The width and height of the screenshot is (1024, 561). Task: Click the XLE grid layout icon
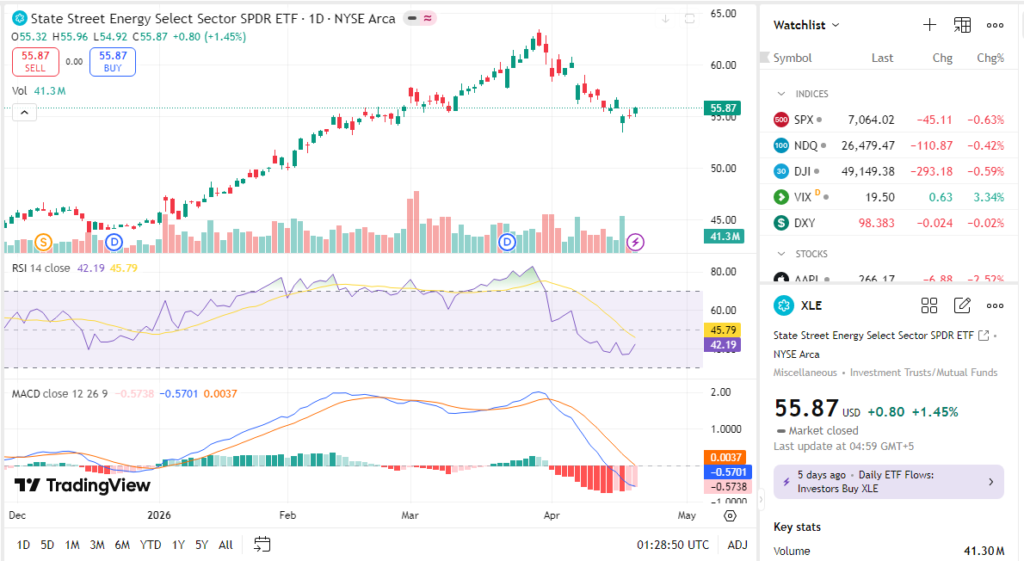pos(929,306)
